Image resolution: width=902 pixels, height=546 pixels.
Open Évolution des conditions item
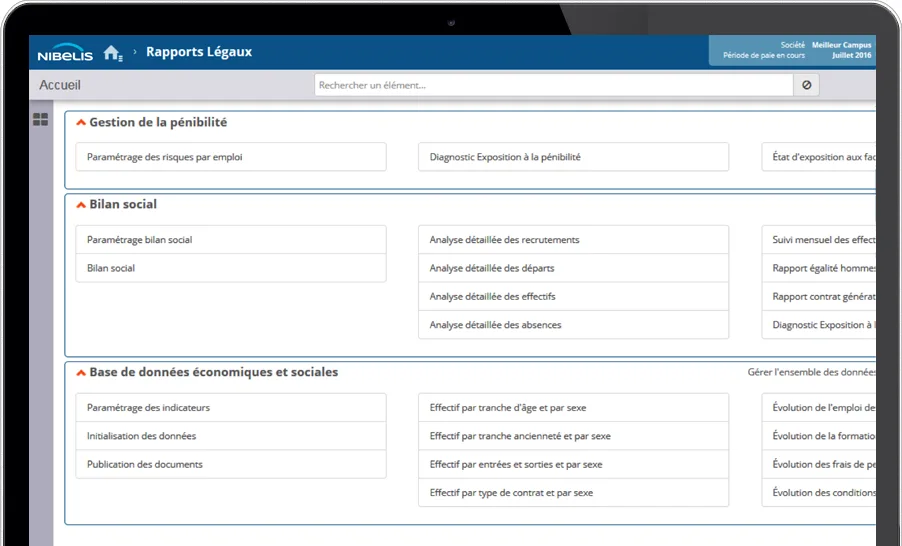click(x=819, y=492)
